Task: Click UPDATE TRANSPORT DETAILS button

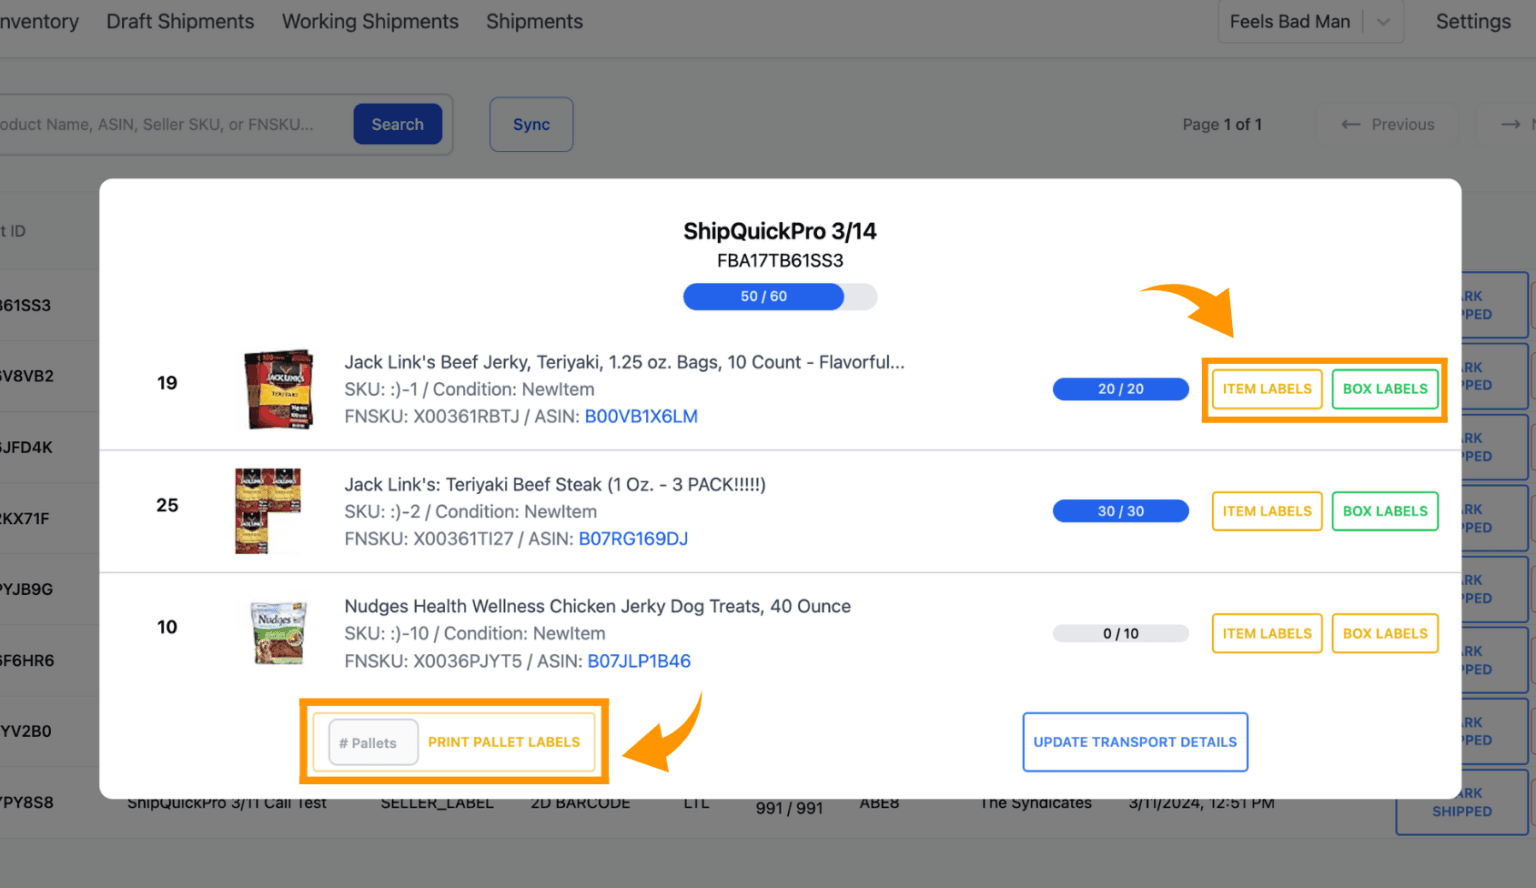Action: click(1135, 742)
